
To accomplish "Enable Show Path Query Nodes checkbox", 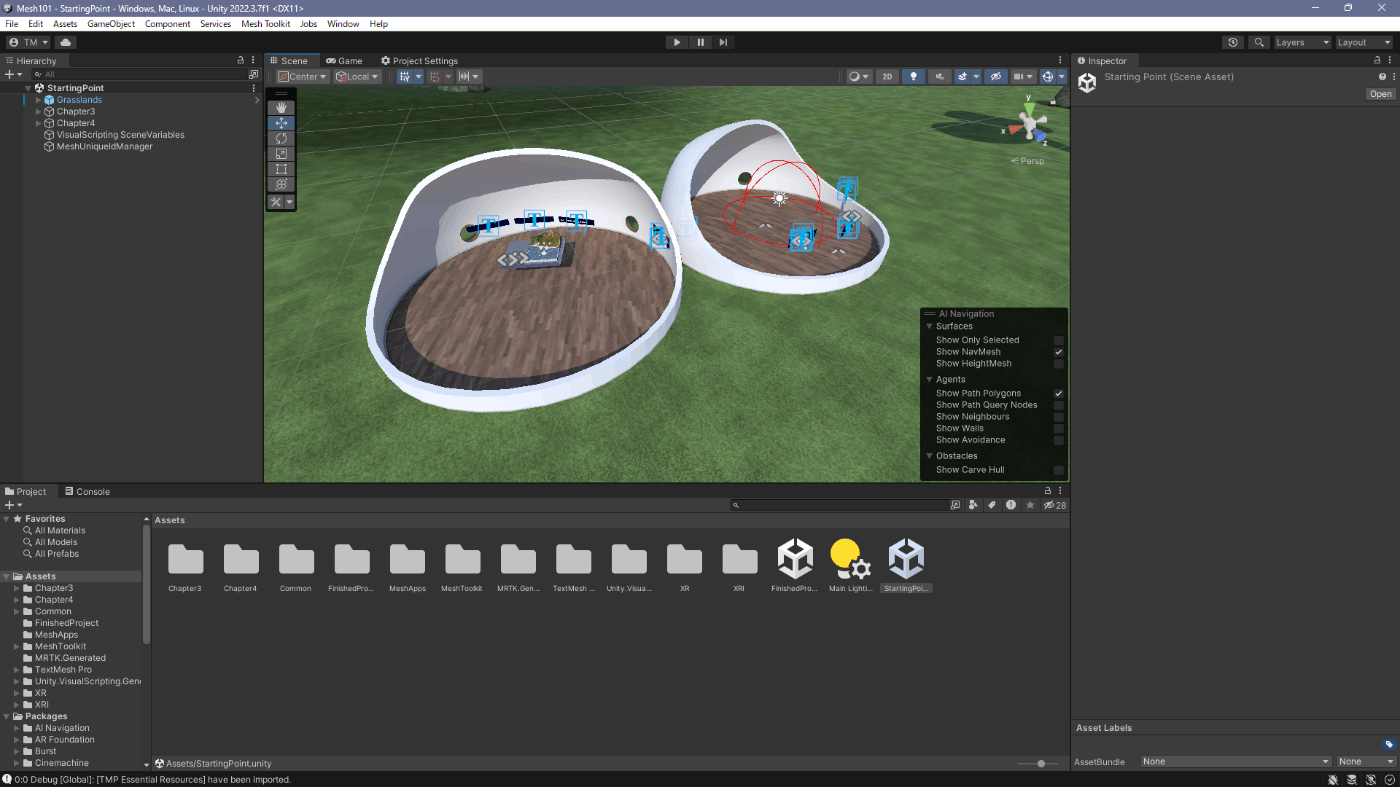I will pos(1058,405).
